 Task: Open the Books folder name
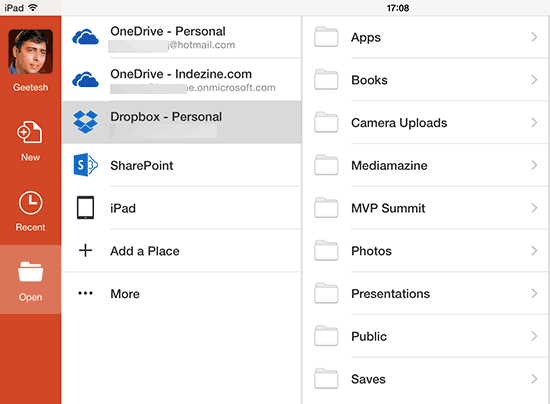click(369, 80)
